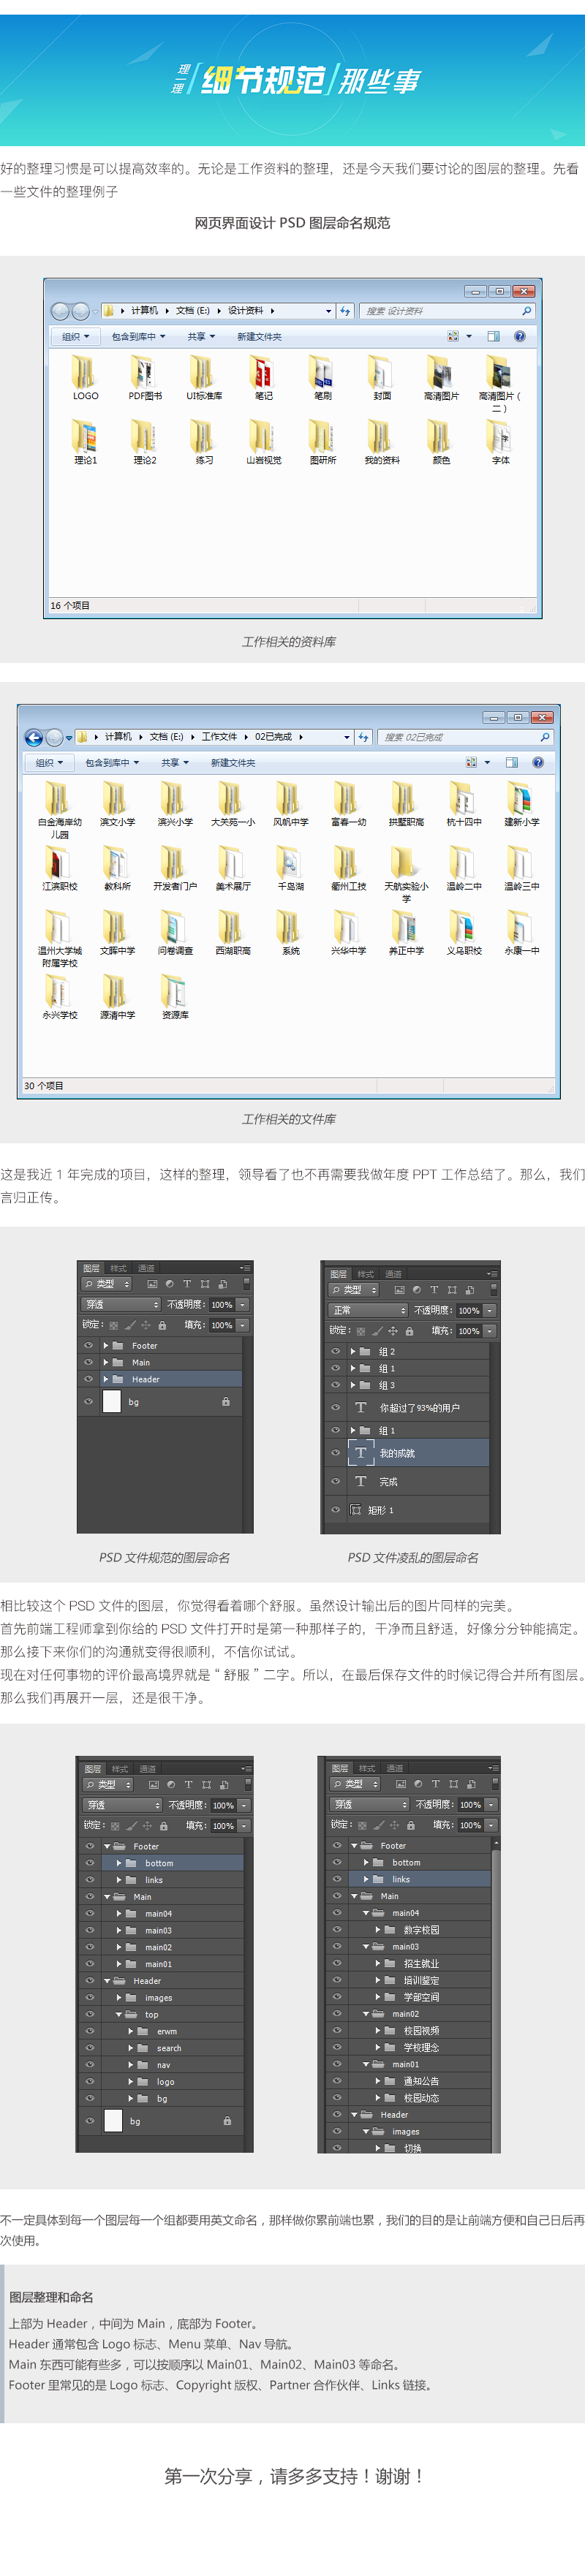The image size is (585, 2576).
Task: Lock transparent pixels in the 正常 blend-mode panel
Action: (x=361, y=1331)
